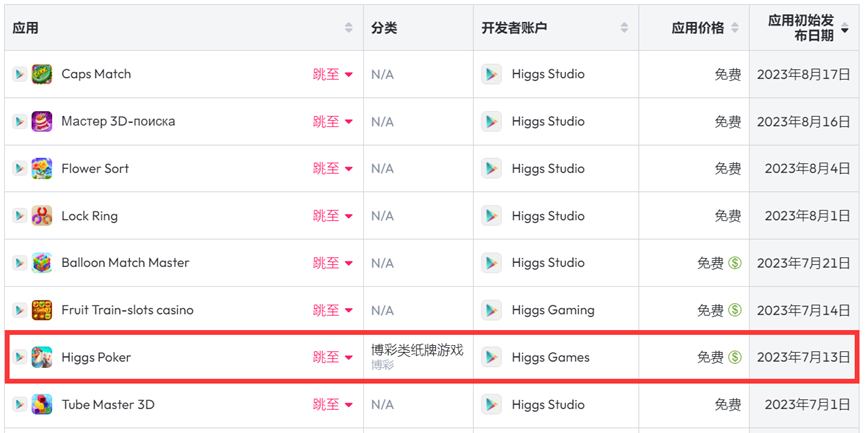This screenshot has width=865, height=433.
Task: Open the Balloon Match Master app link
Action: (x=125, y=263)
